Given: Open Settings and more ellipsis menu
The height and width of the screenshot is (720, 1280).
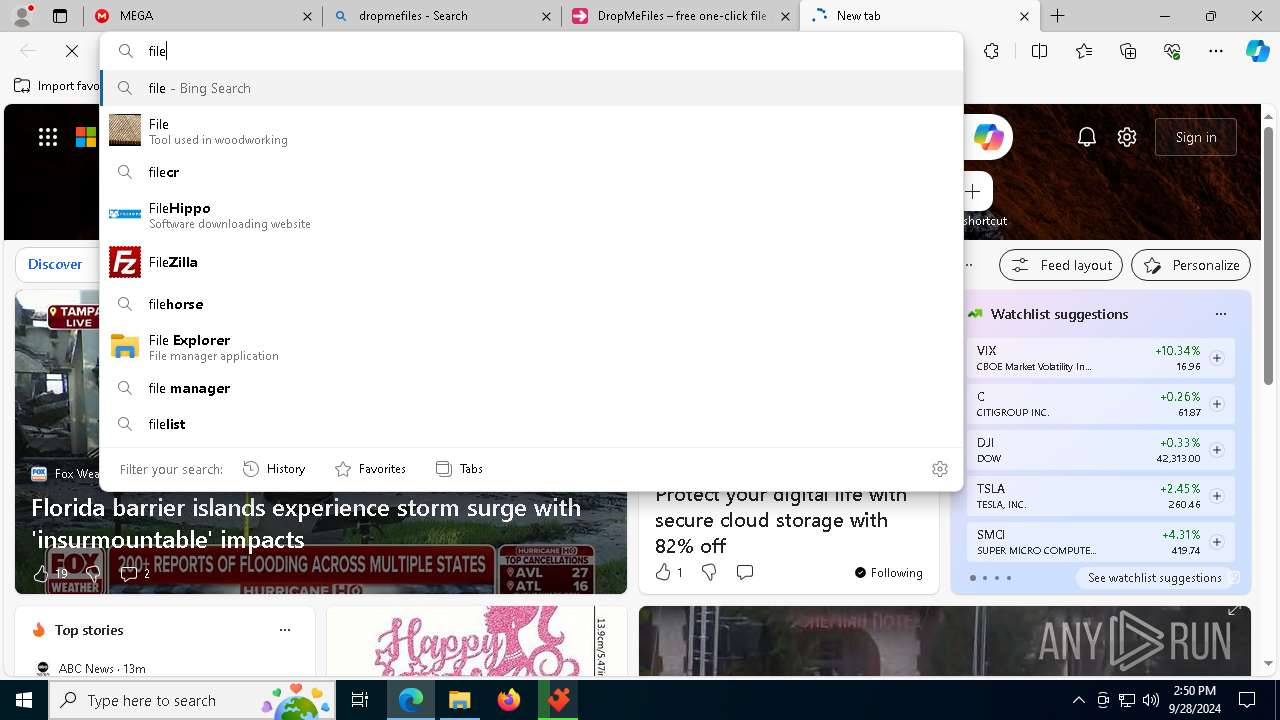Looking at the screenshot, I should tap(1216, 51).
